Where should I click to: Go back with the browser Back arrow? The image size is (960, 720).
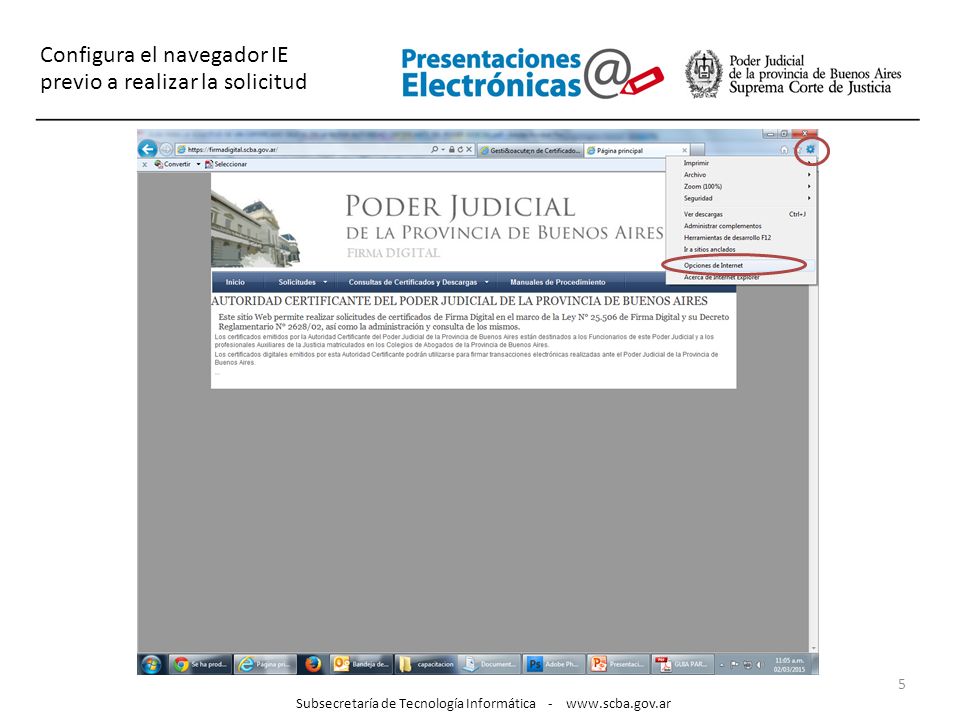click(148, 149)
